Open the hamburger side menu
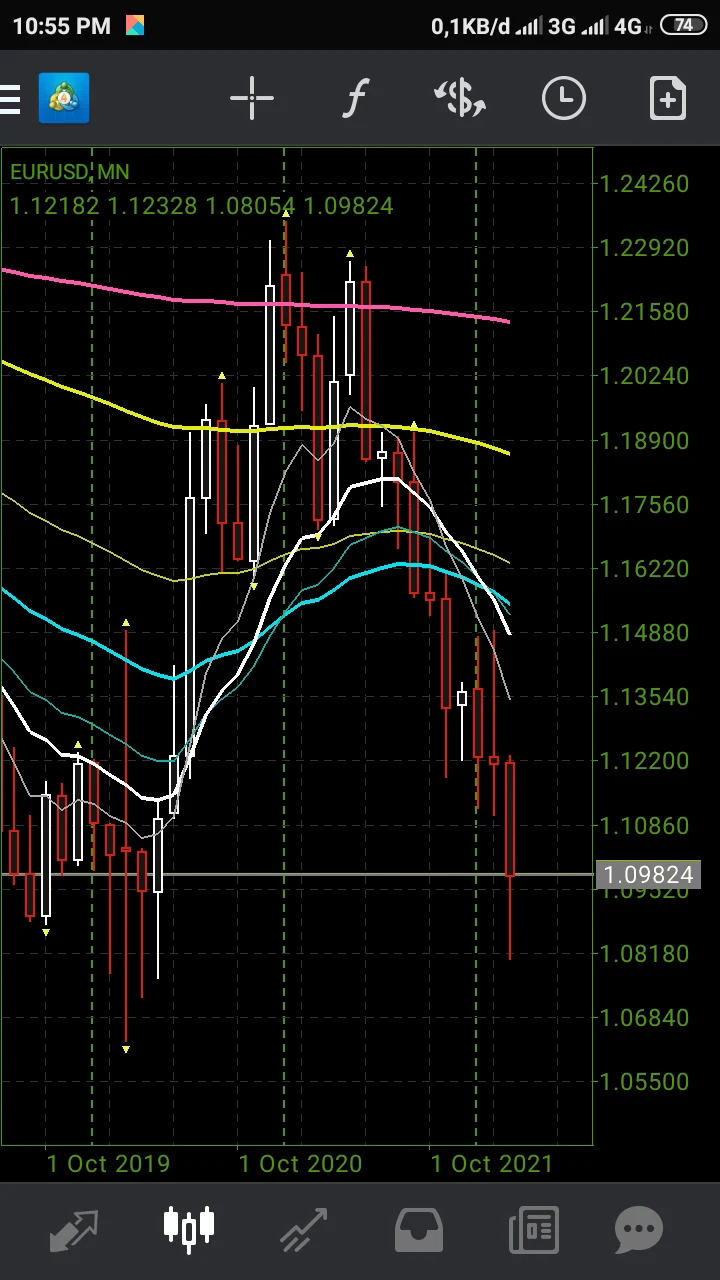Screen dimensions: 720x1280 click(x=10, y=99)
